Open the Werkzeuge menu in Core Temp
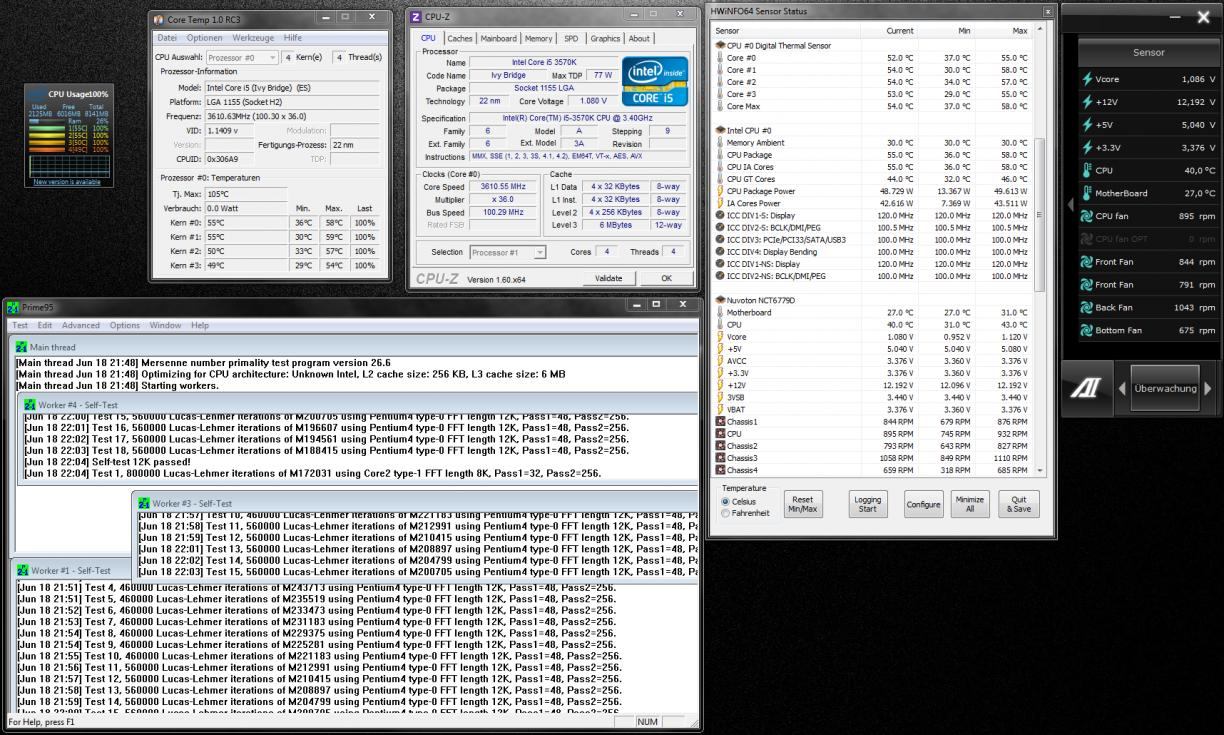1224x735 pixels. [253, 38]
